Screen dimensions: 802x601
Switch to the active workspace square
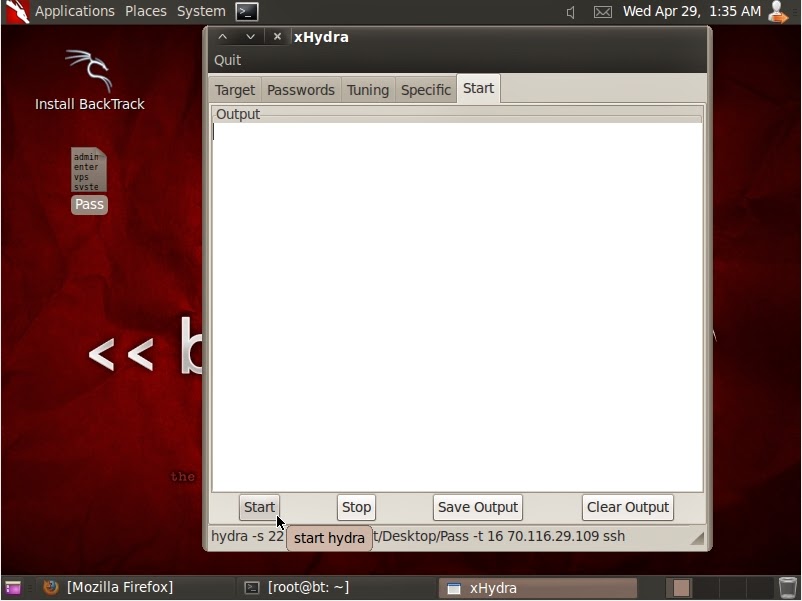click(x=681, y=588)
